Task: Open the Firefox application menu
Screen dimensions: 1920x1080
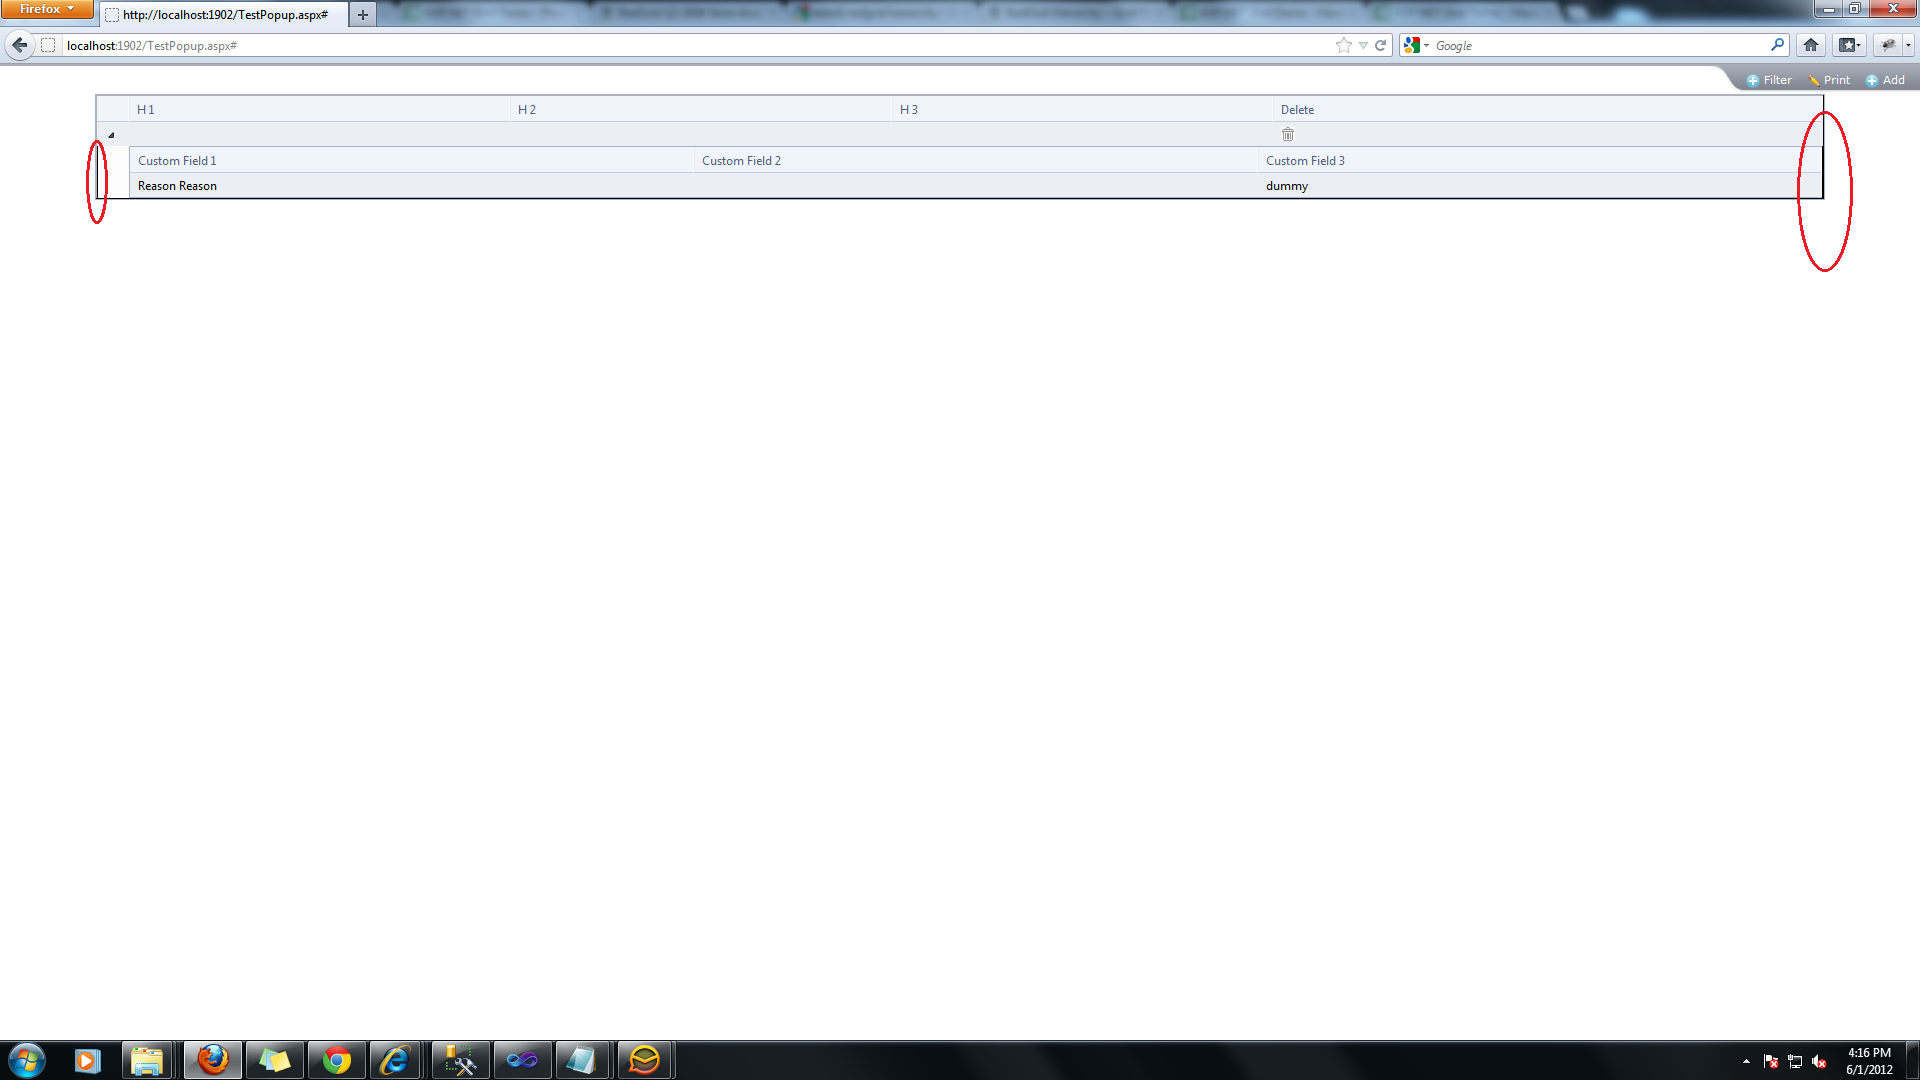Action: coord(46,9)
